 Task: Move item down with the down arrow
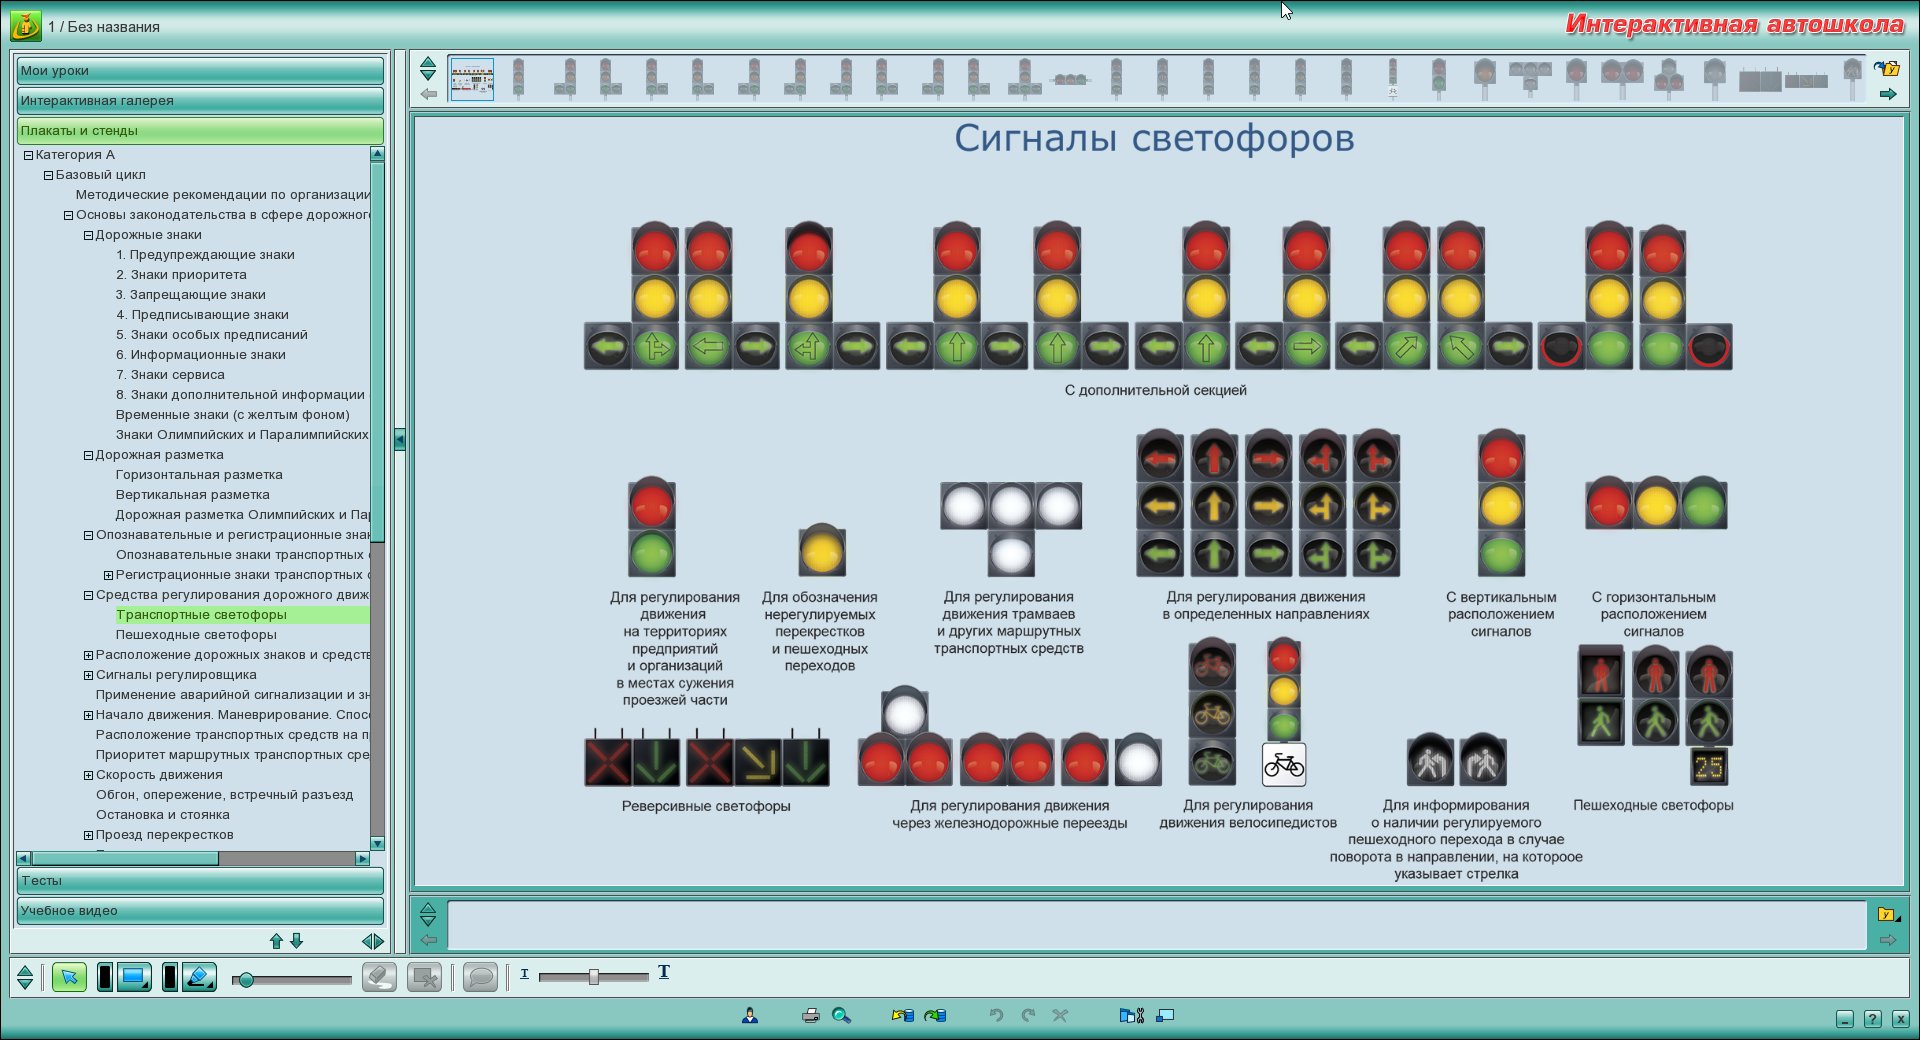tap(296, 941)
